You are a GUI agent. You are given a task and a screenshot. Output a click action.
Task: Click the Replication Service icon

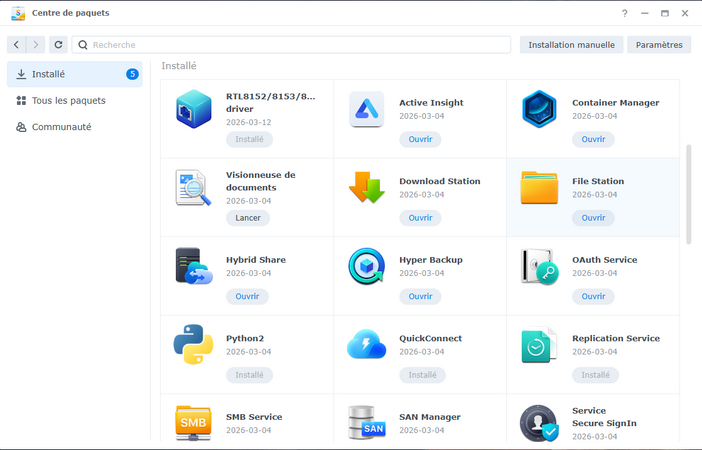[539, 344]
